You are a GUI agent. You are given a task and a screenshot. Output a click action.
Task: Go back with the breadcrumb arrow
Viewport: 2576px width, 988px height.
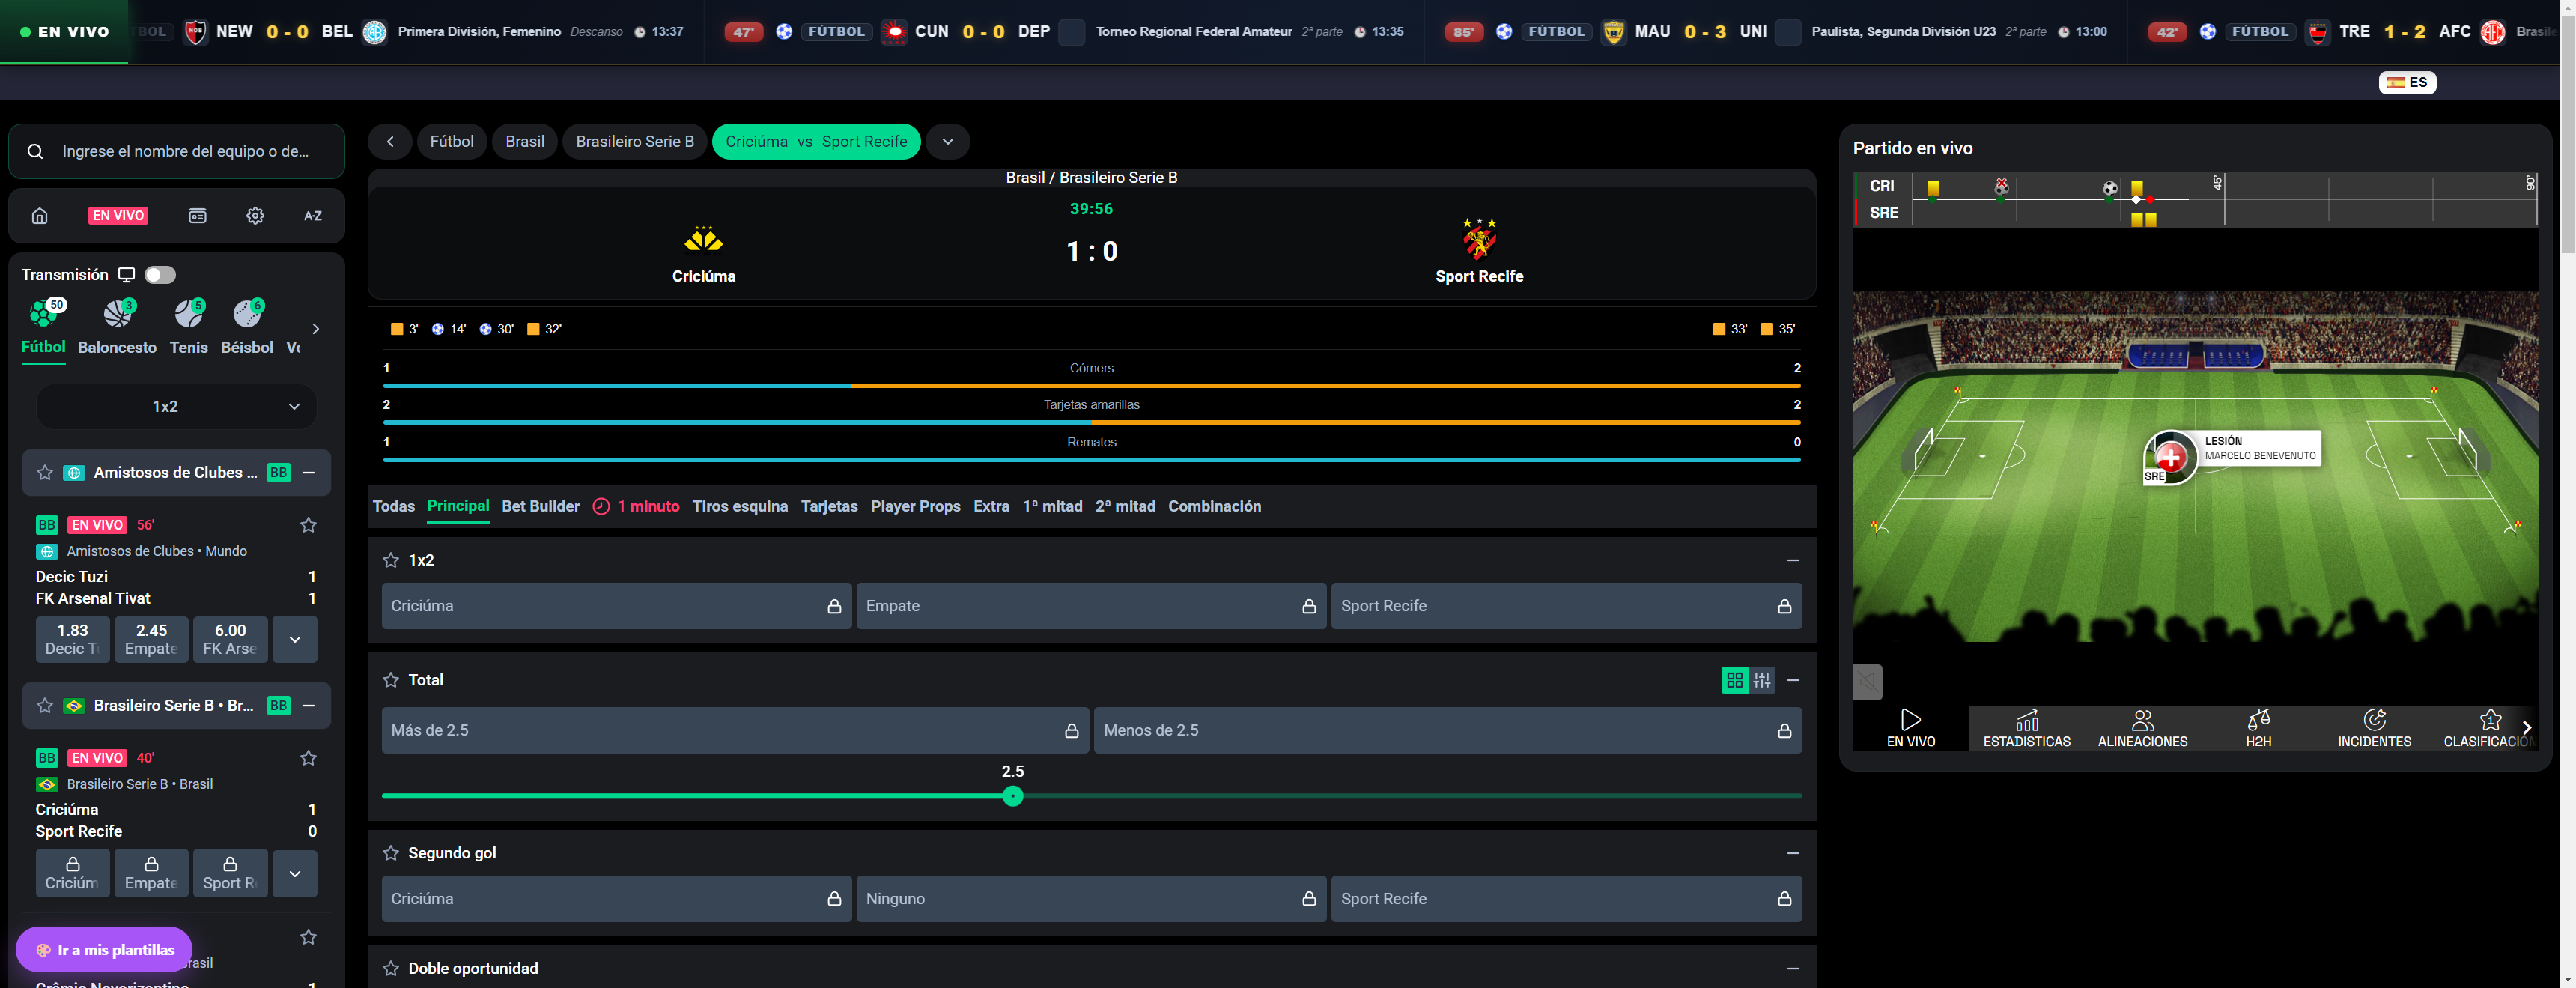(390, 142)
